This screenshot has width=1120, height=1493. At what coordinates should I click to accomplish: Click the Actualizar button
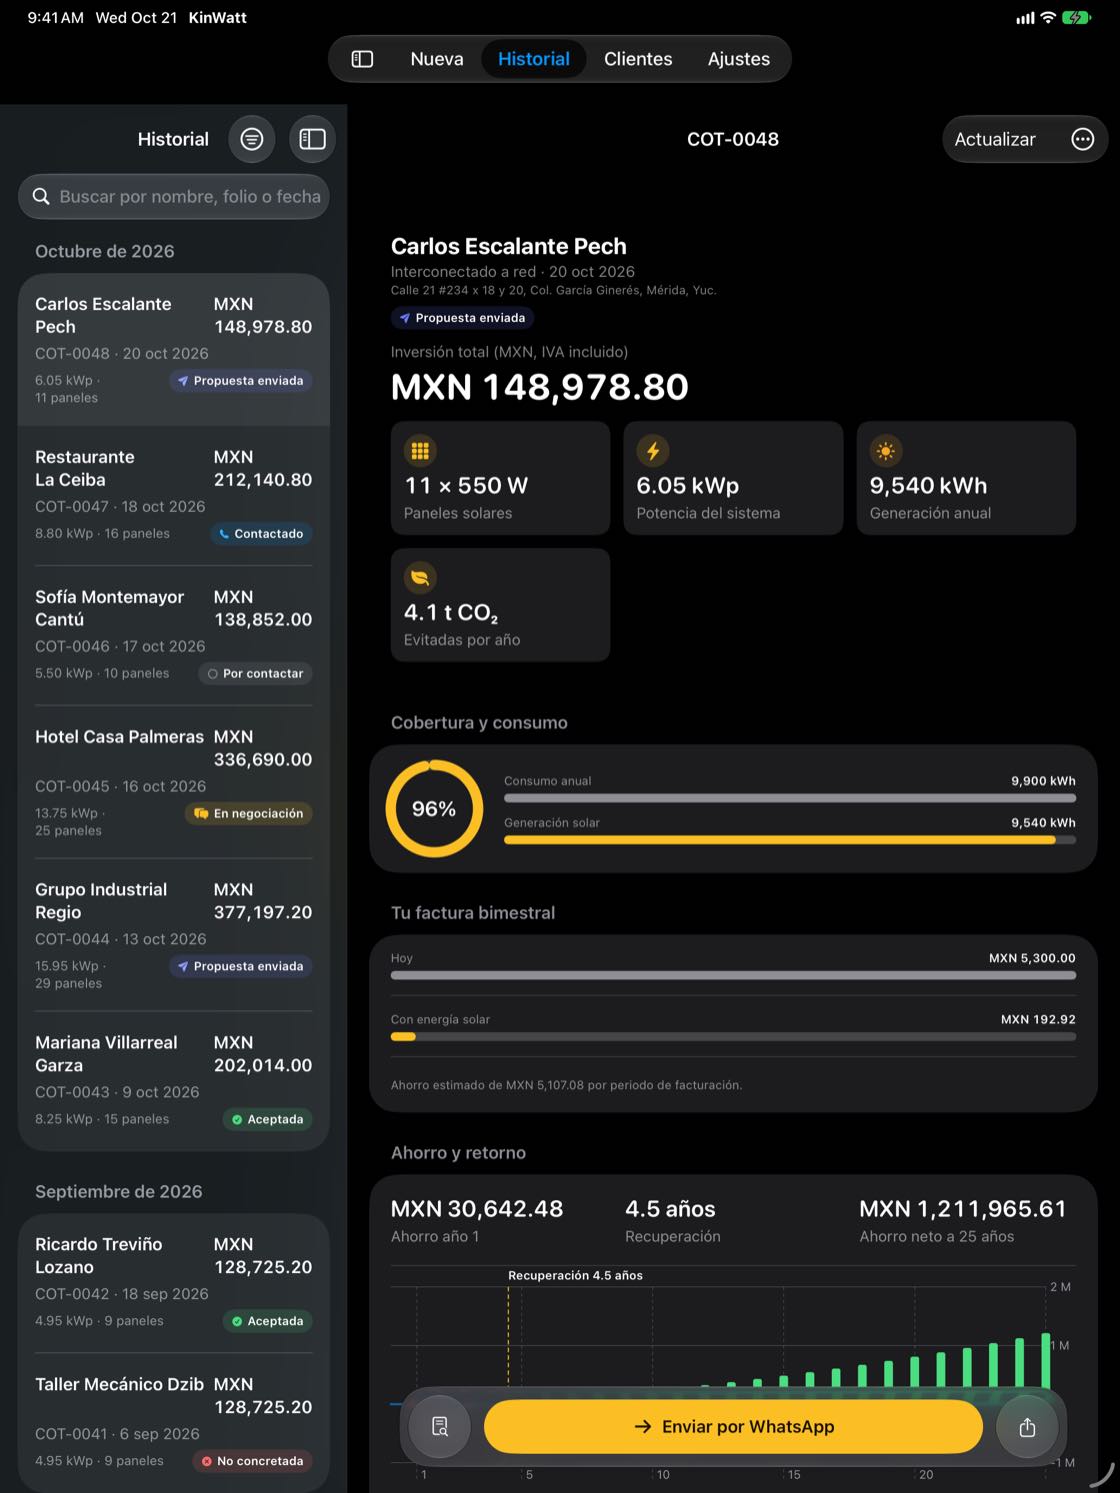click(995, 139)
